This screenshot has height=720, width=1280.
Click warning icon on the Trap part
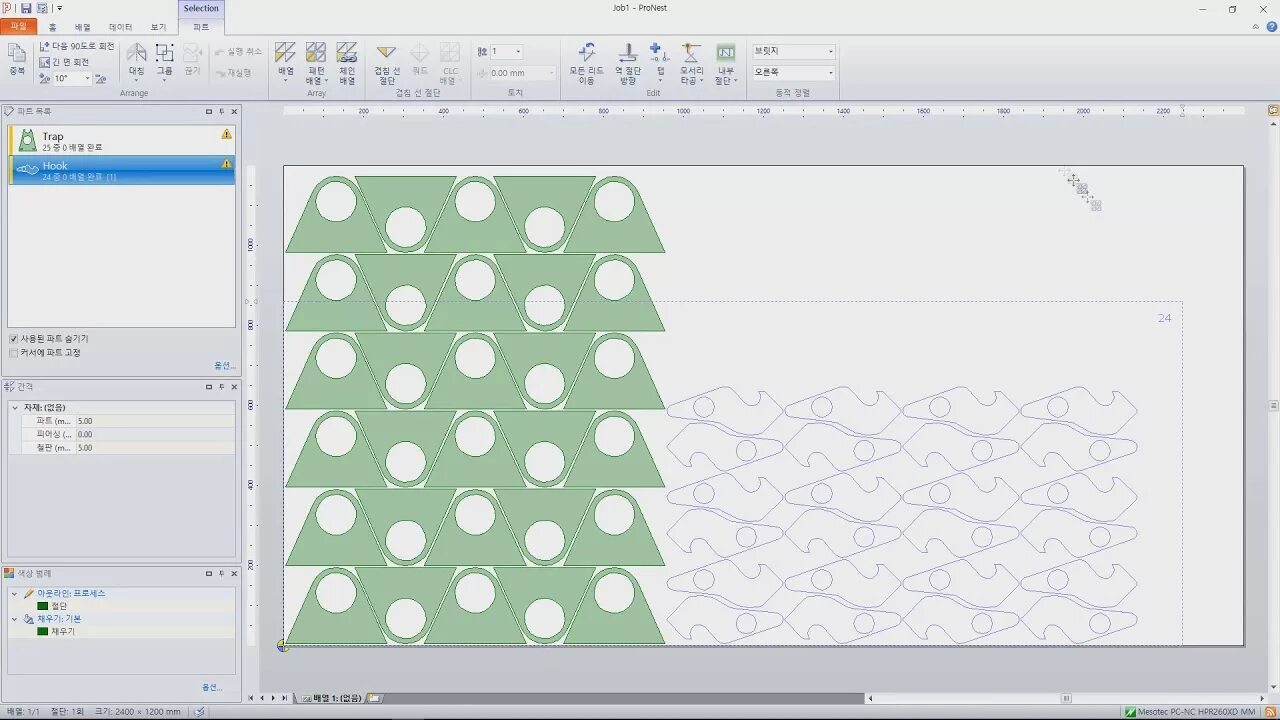226,134
